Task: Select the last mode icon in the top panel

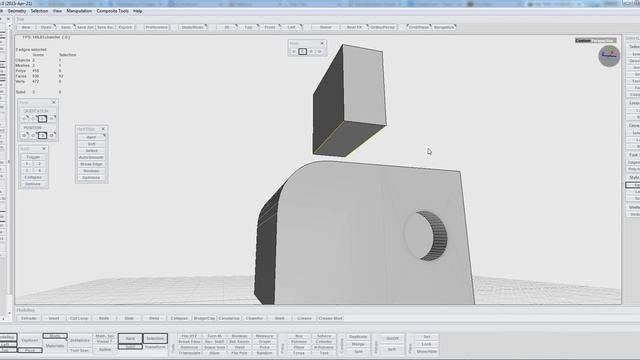Action: 320,51
